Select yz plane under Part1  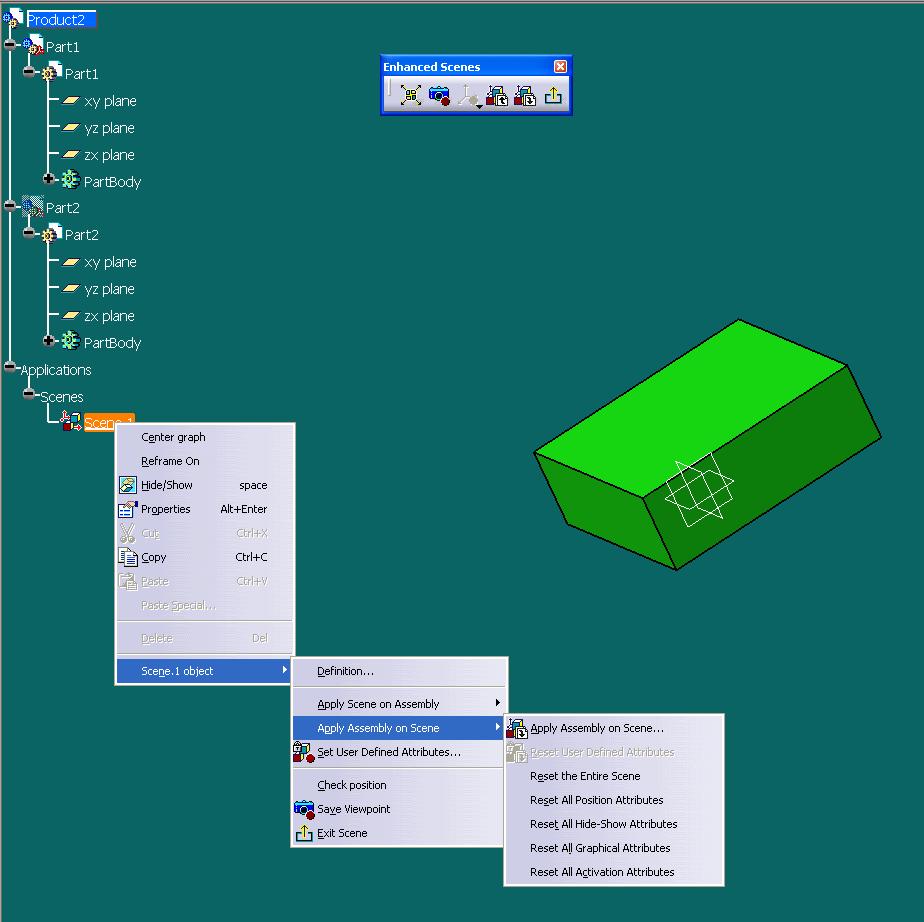[x=109, y=128]
